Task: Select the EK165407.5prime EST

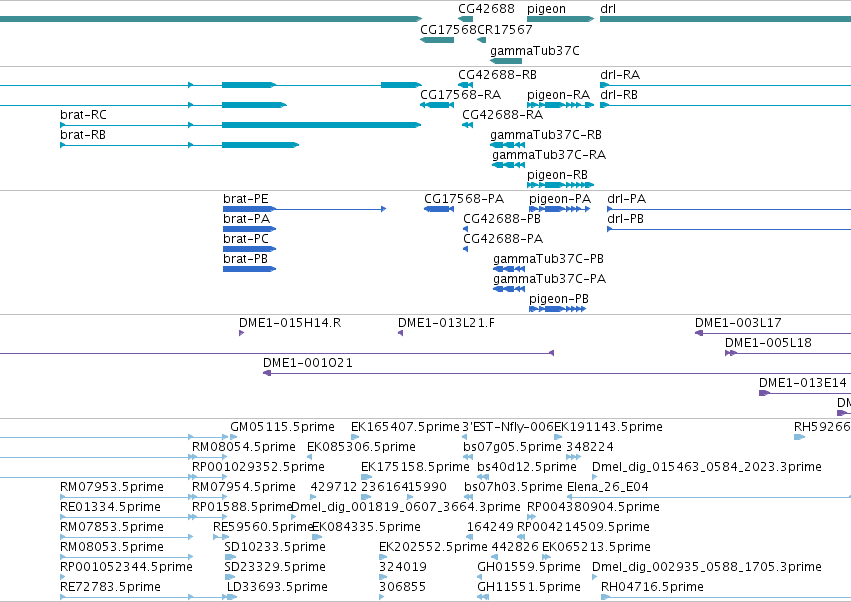Action: click(355, 436)
